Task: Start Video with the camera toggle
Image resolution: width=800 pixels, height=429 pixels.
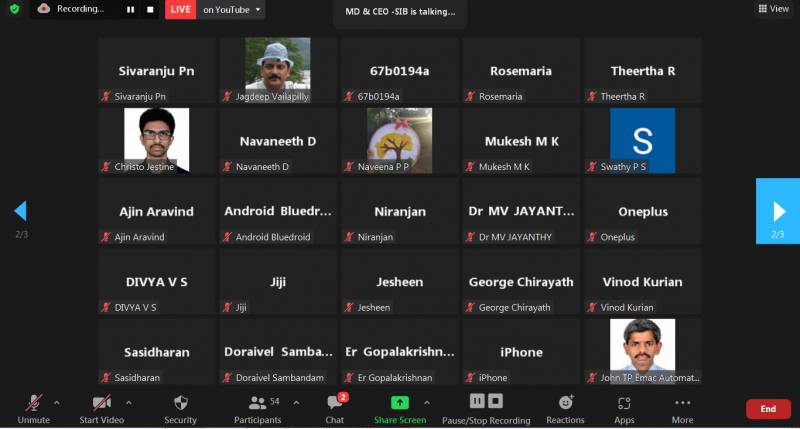Action: (101, 408)
